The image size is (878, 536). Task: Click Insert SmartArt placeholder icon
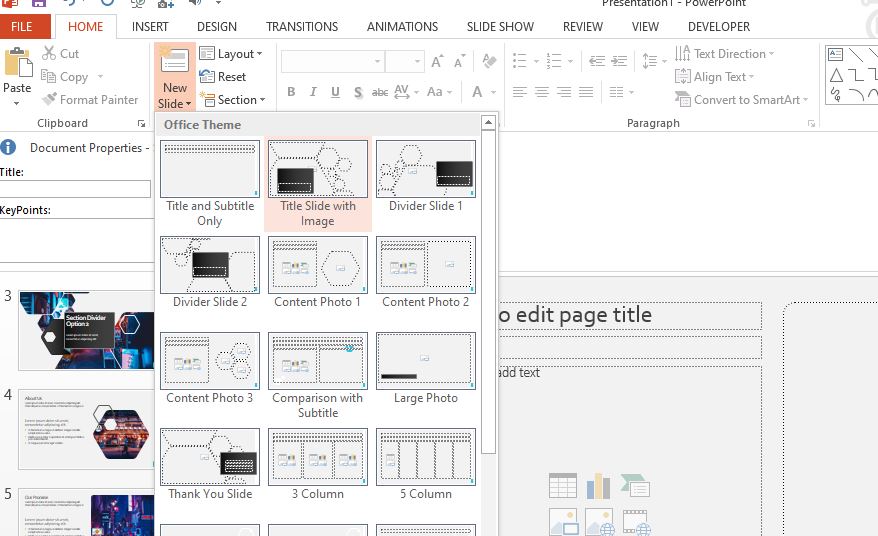635,486
